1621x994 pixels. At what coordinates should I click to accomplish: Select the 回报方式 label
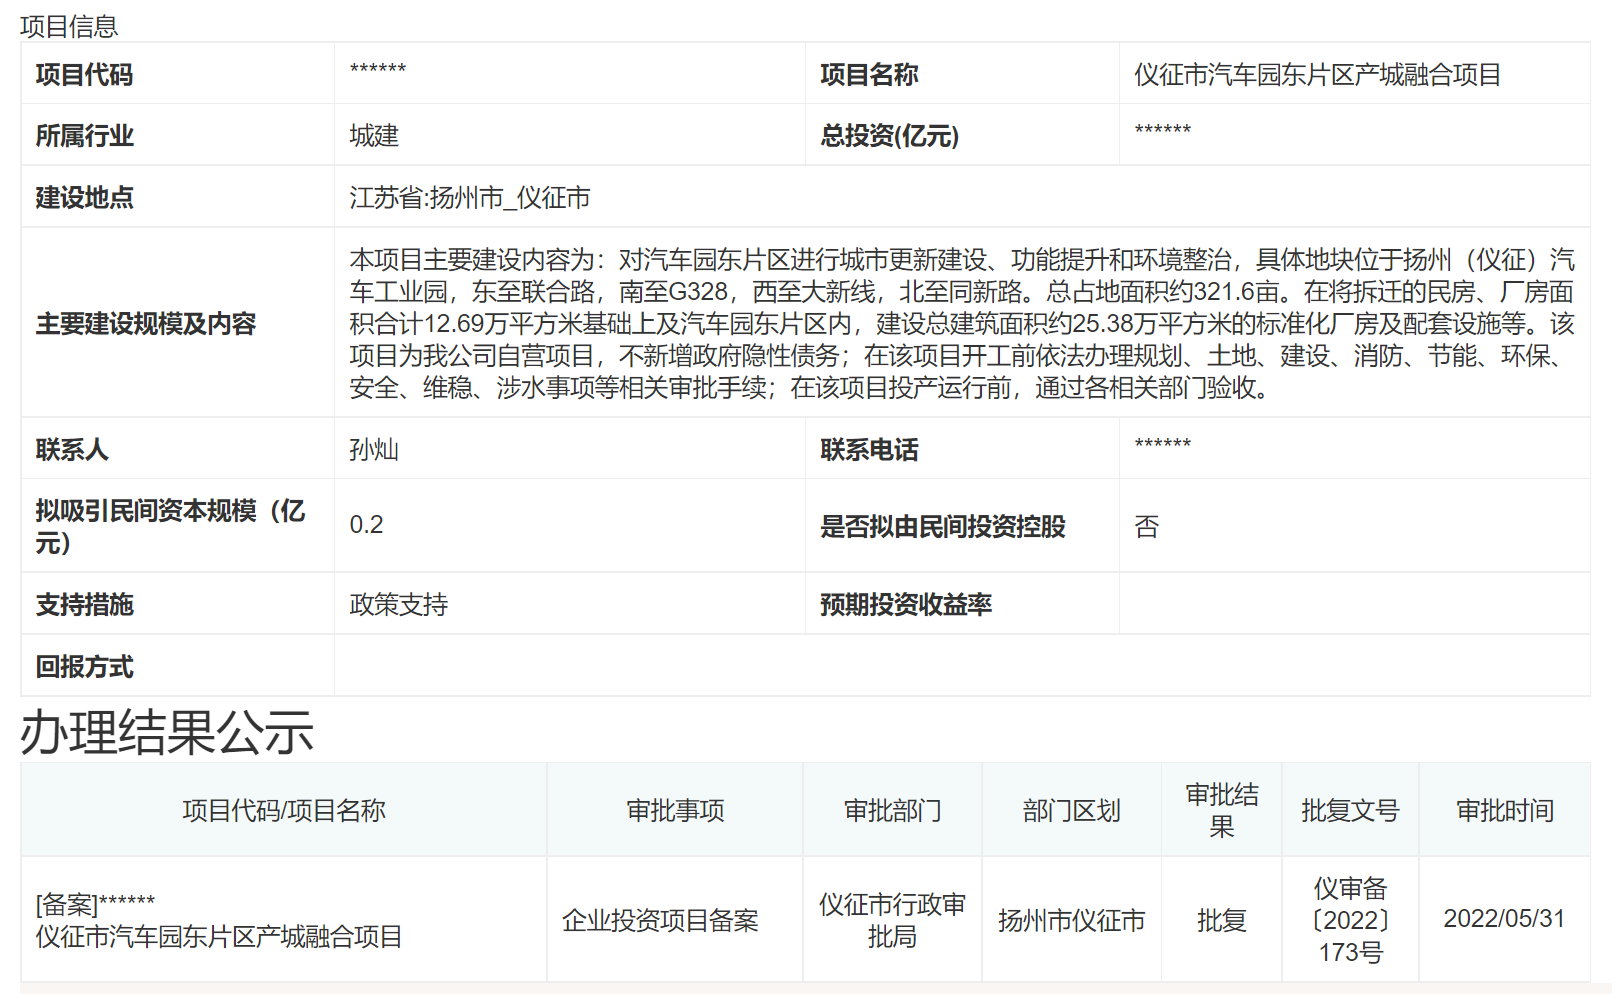click(84, 667)
